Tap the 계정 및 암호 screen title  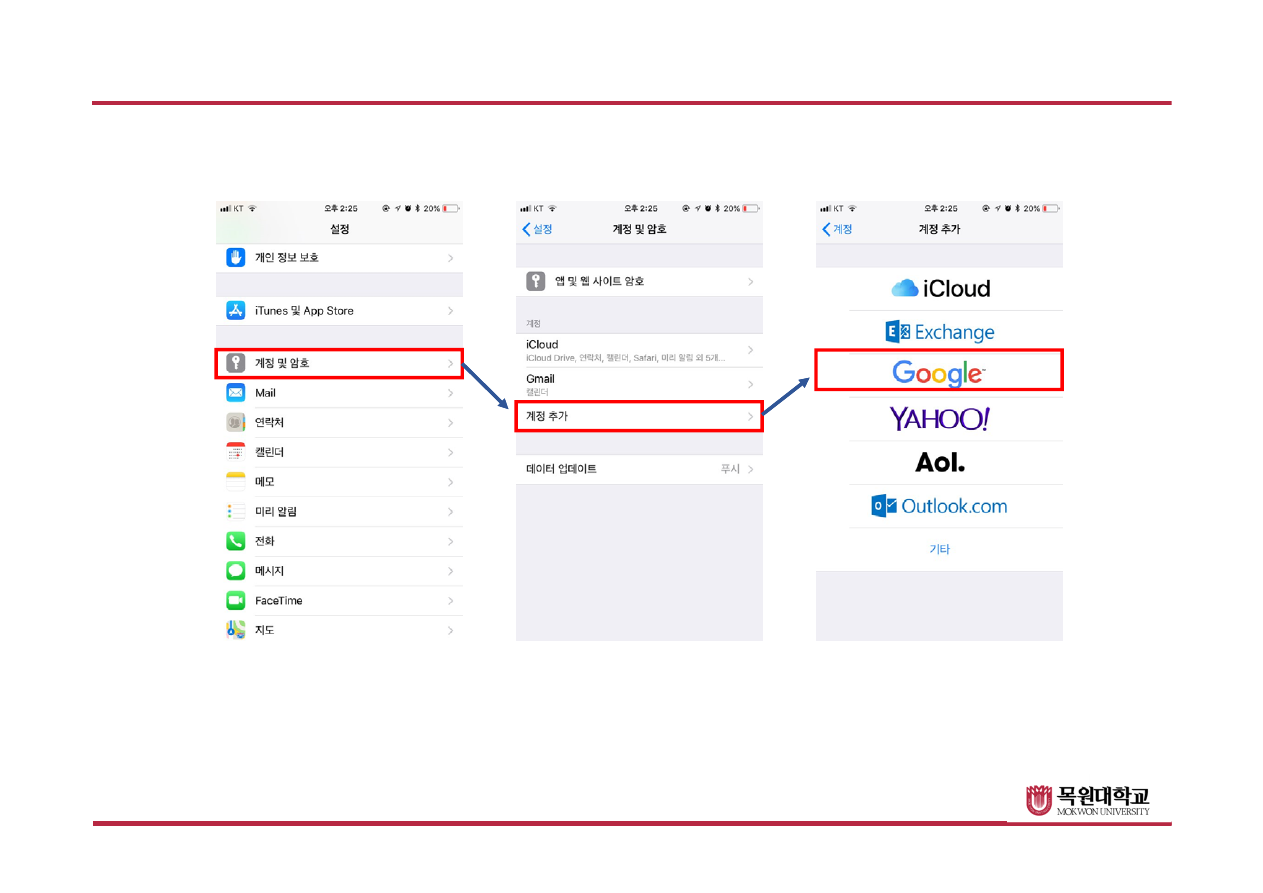(x=639, y=229)
